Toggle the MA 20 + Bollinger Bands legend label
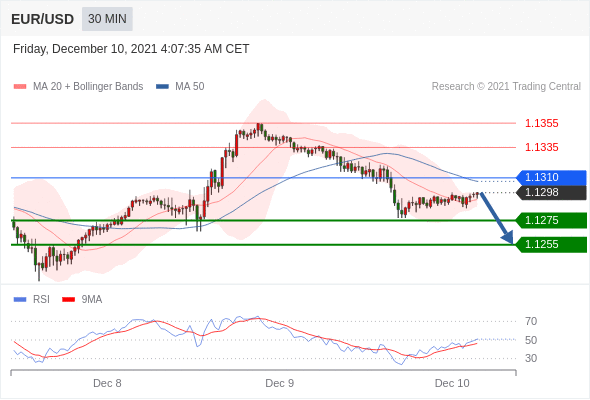 (x=88, y=87)
